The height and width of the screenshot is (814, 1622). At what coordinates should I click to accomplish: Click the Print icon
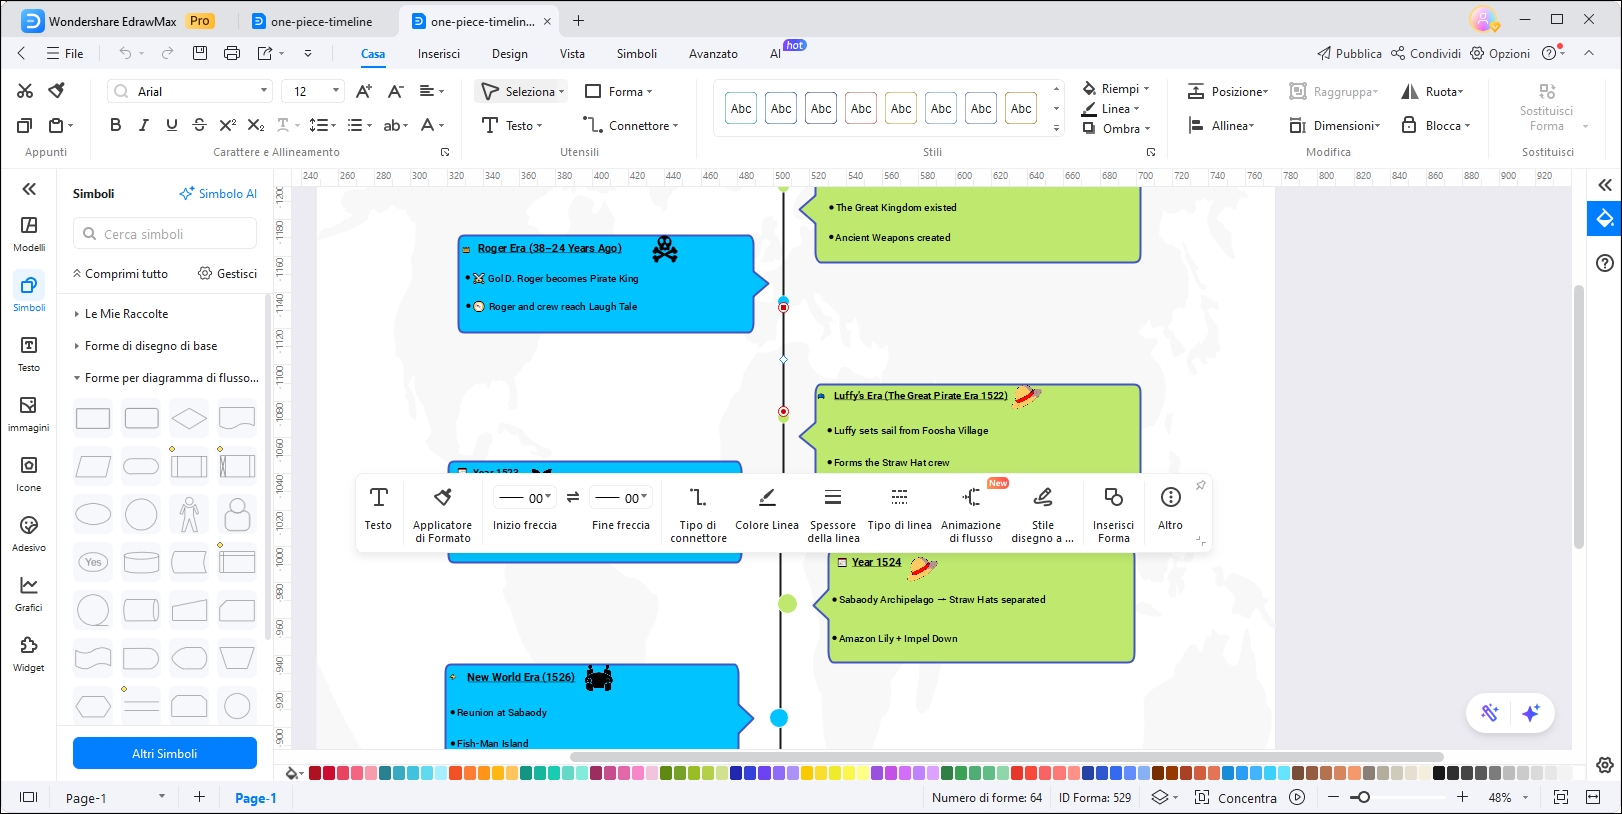pyautogui.click(x=232, y=53)
